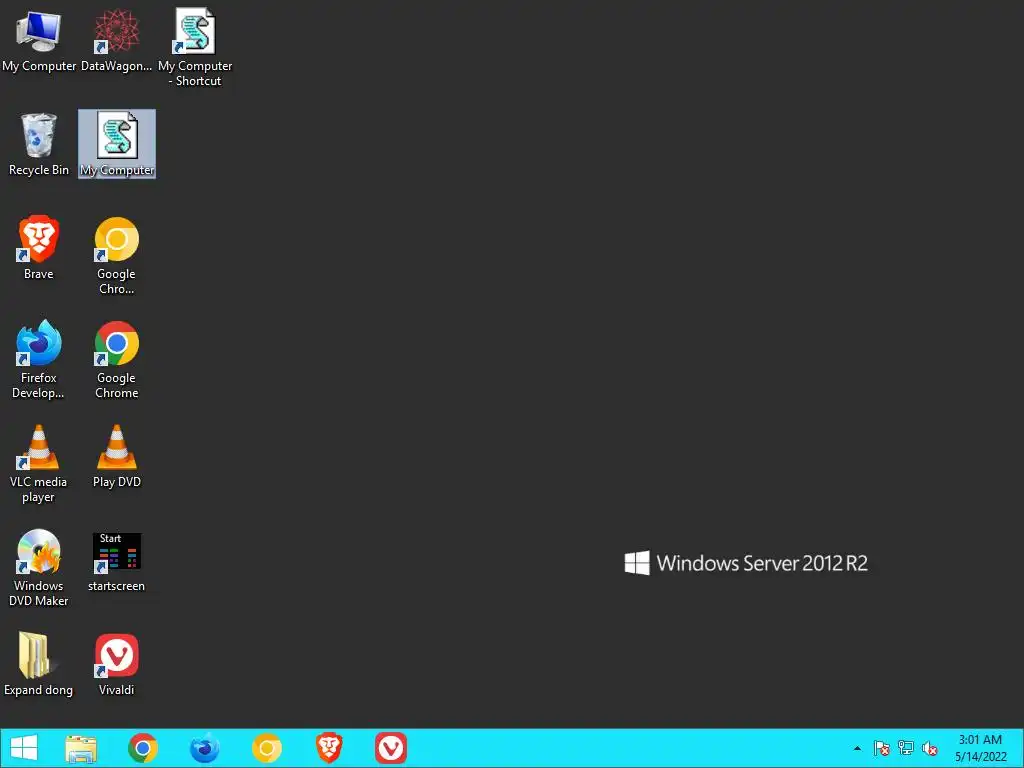Viewport: 1024px width, 768px height.
Task: Launch Vivaldi from the taskbar
Action: tap(391, 748)
